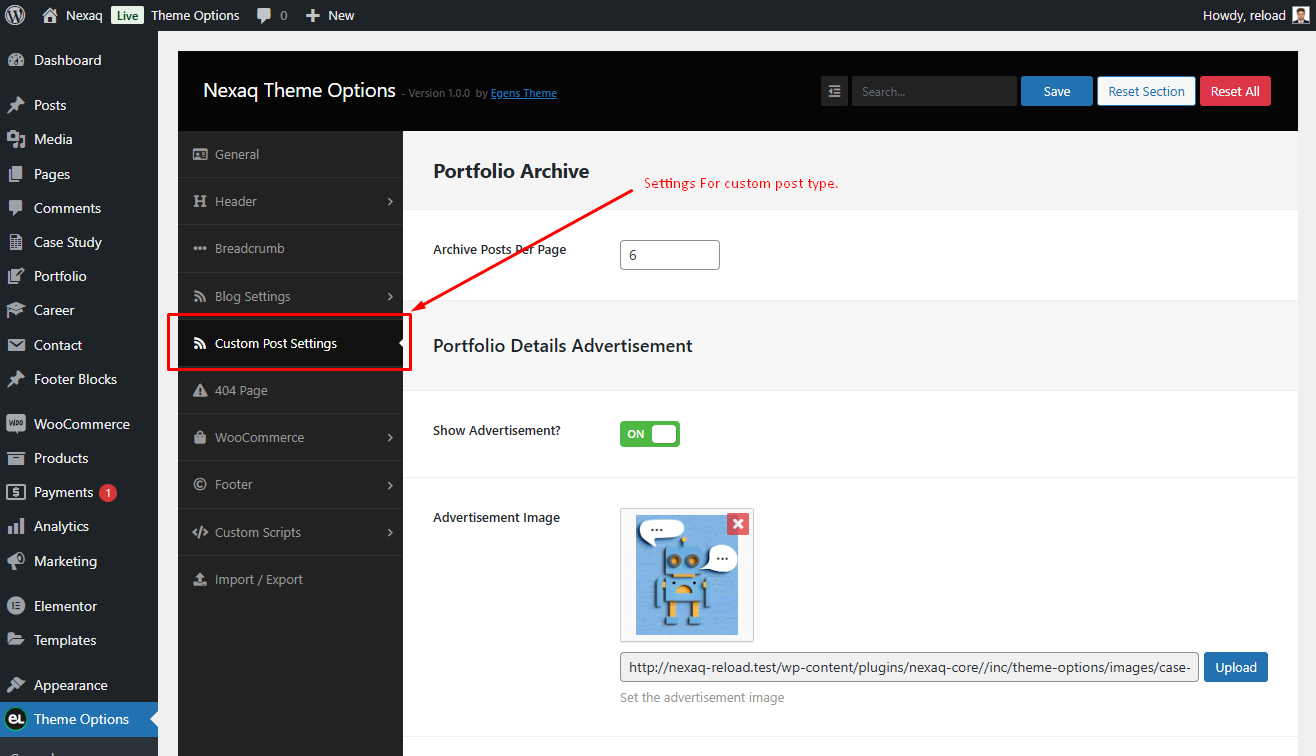Select the Custom Post Settings tab
Image resolution: width=1316 pixels, height=756 pixels.
290,343
